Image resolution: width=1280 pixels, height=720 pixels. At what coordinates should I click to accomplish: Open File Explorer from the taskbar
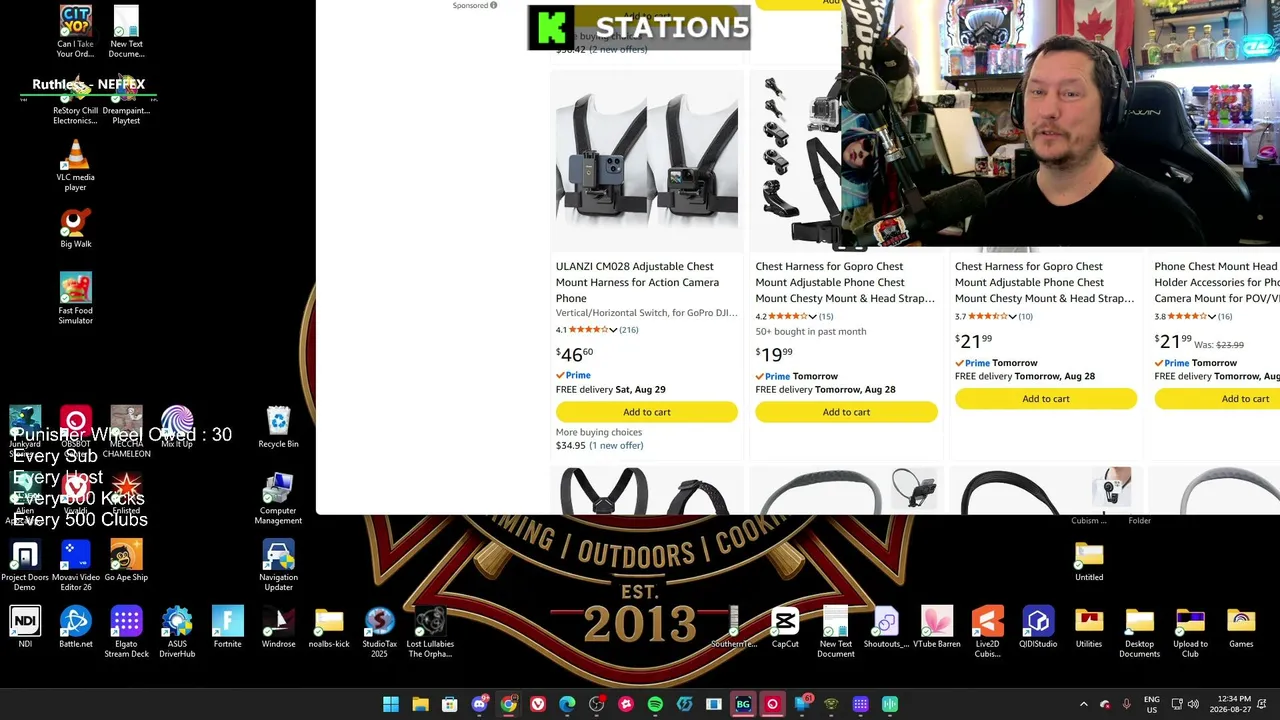click(420, 704)
